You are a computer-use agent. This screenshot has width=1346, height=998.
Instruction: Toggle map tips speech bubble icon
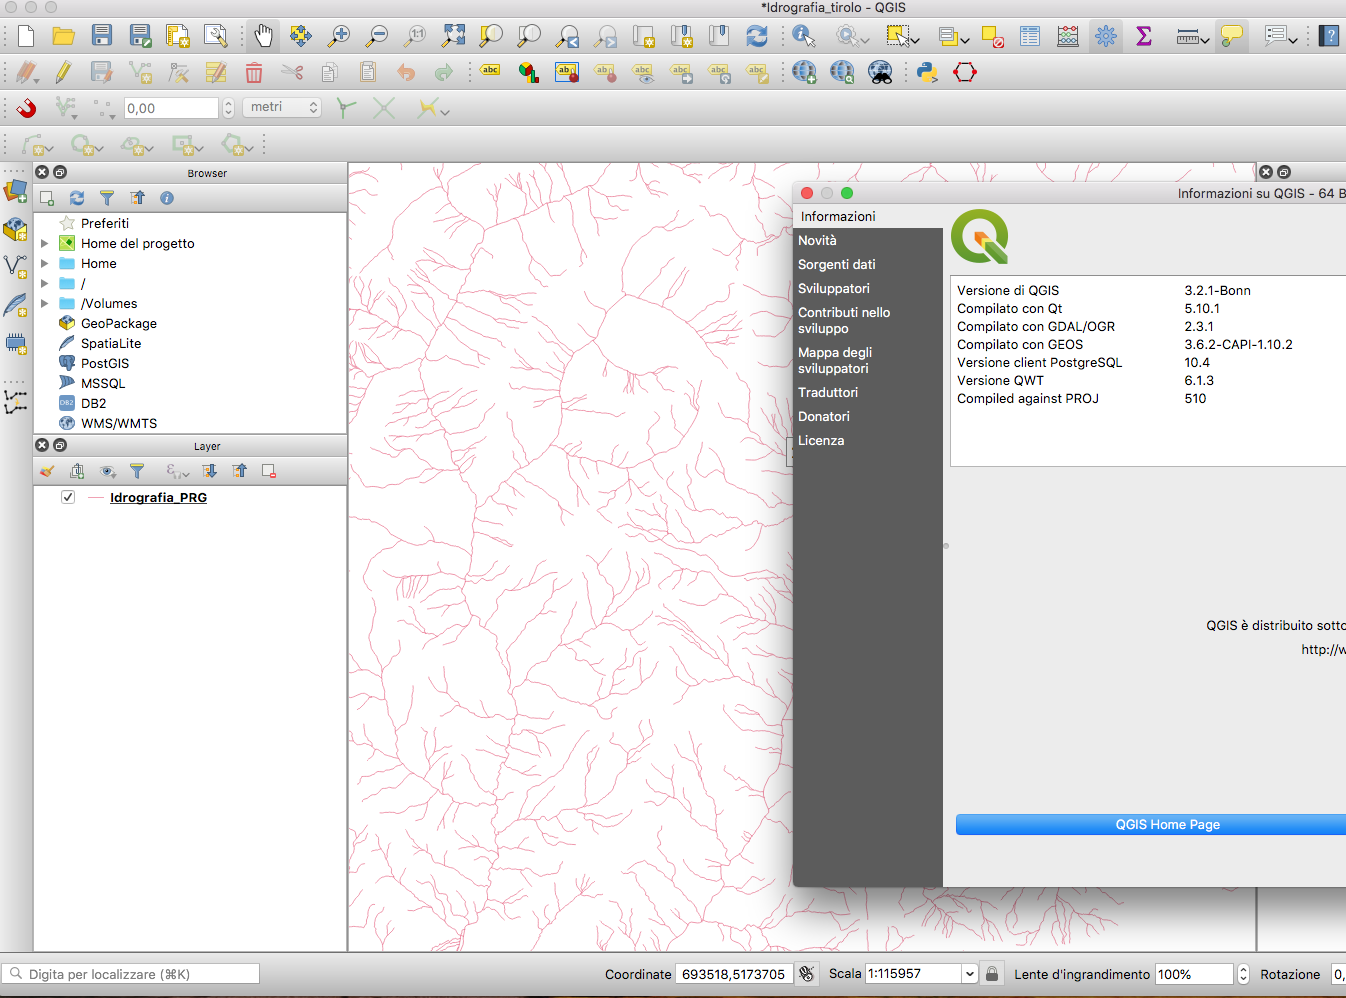tap(1232, 36)
